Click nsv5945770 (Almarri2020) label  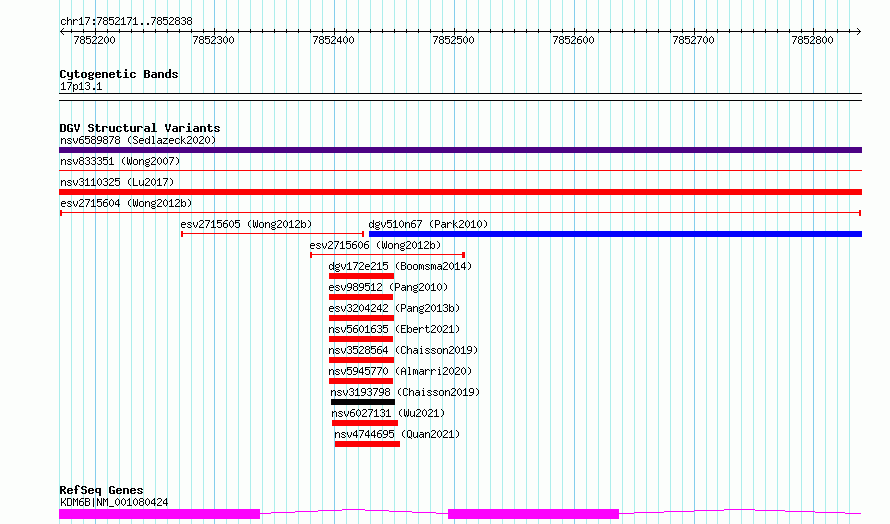pos(400,371)
